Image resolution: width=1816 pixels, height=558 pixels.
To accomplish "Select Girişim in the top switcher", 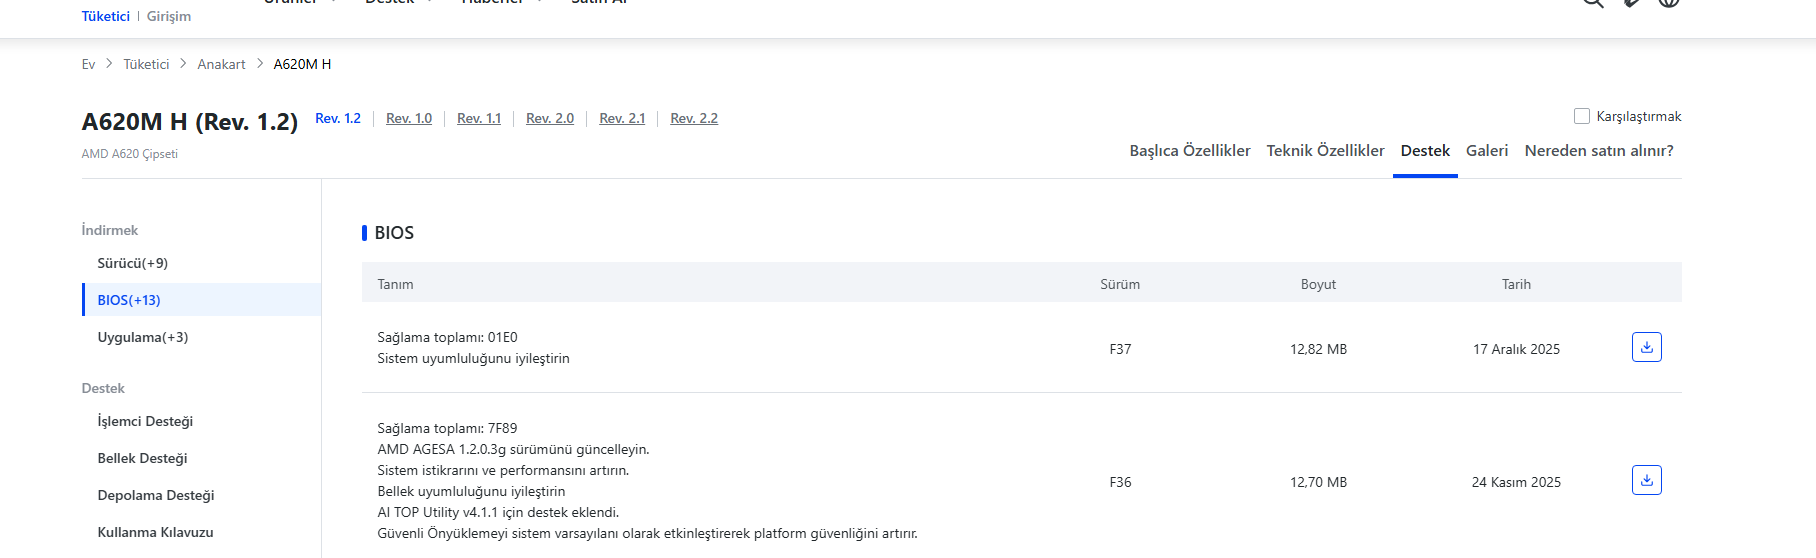I will coord(169,16).
